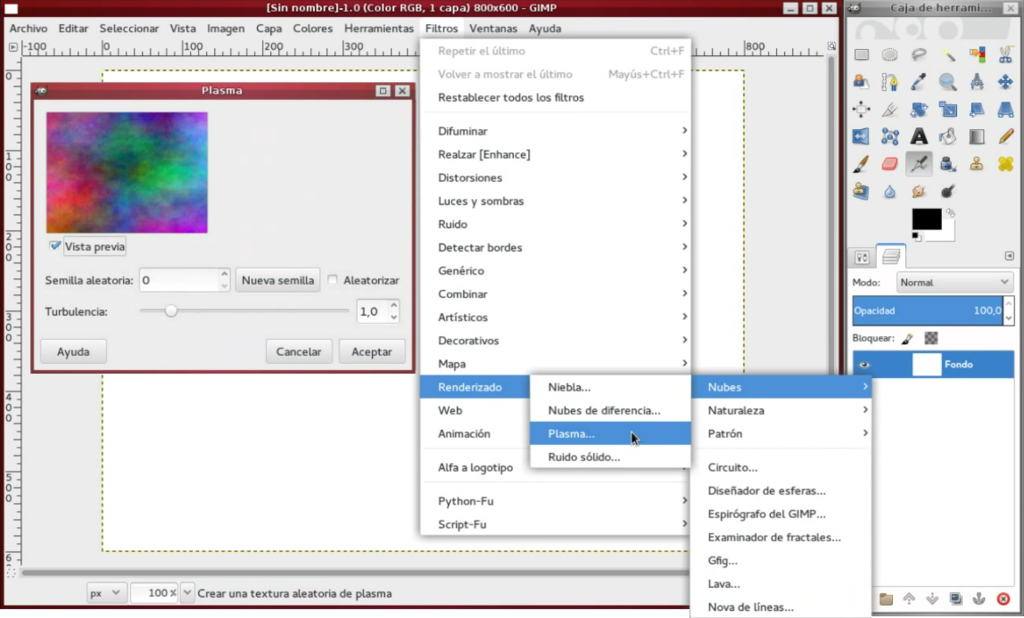
Task: Select the Rotate tool
Action: pos(918,109)
